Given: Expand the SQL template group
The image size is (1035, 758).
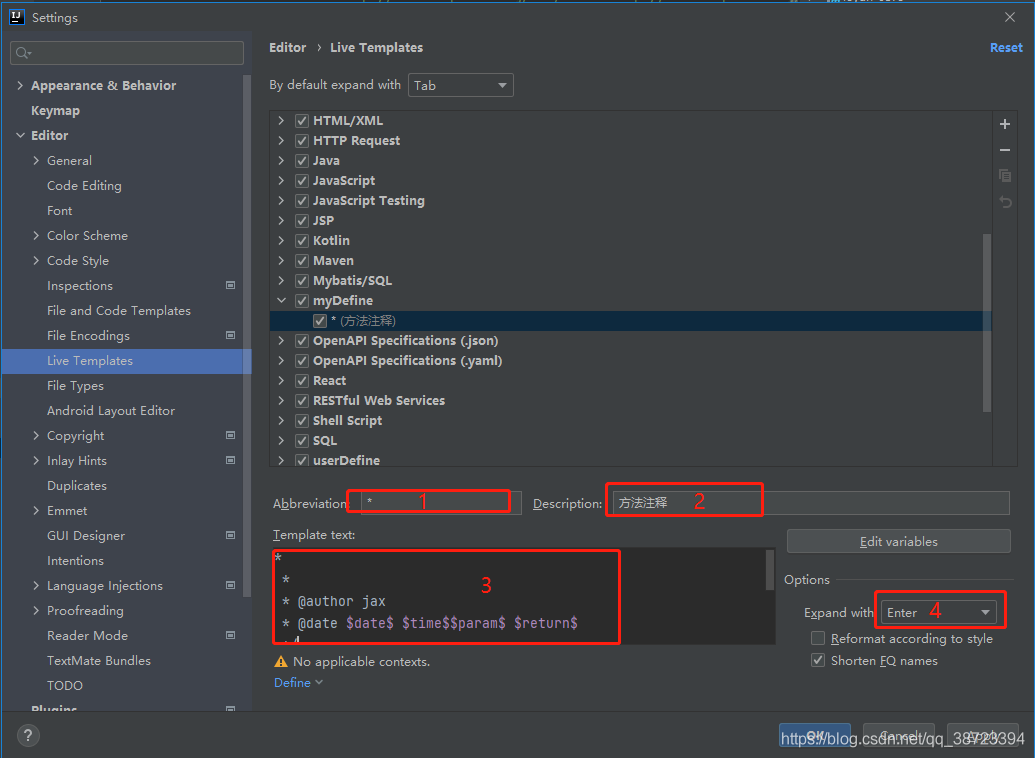Looking at the screenshot, I should [281, 440].
